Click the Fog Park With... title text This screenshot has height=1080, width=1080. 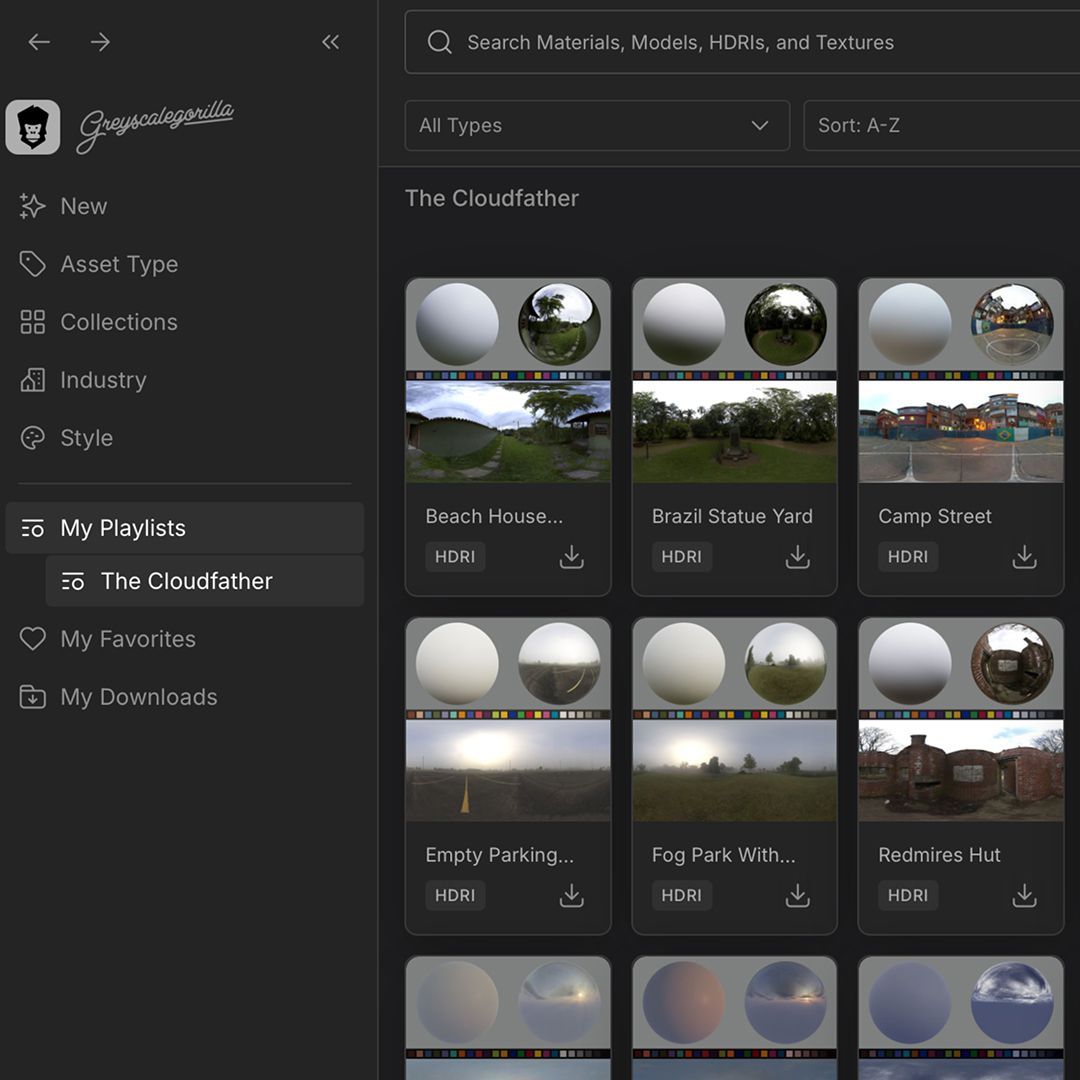point(723,855)
